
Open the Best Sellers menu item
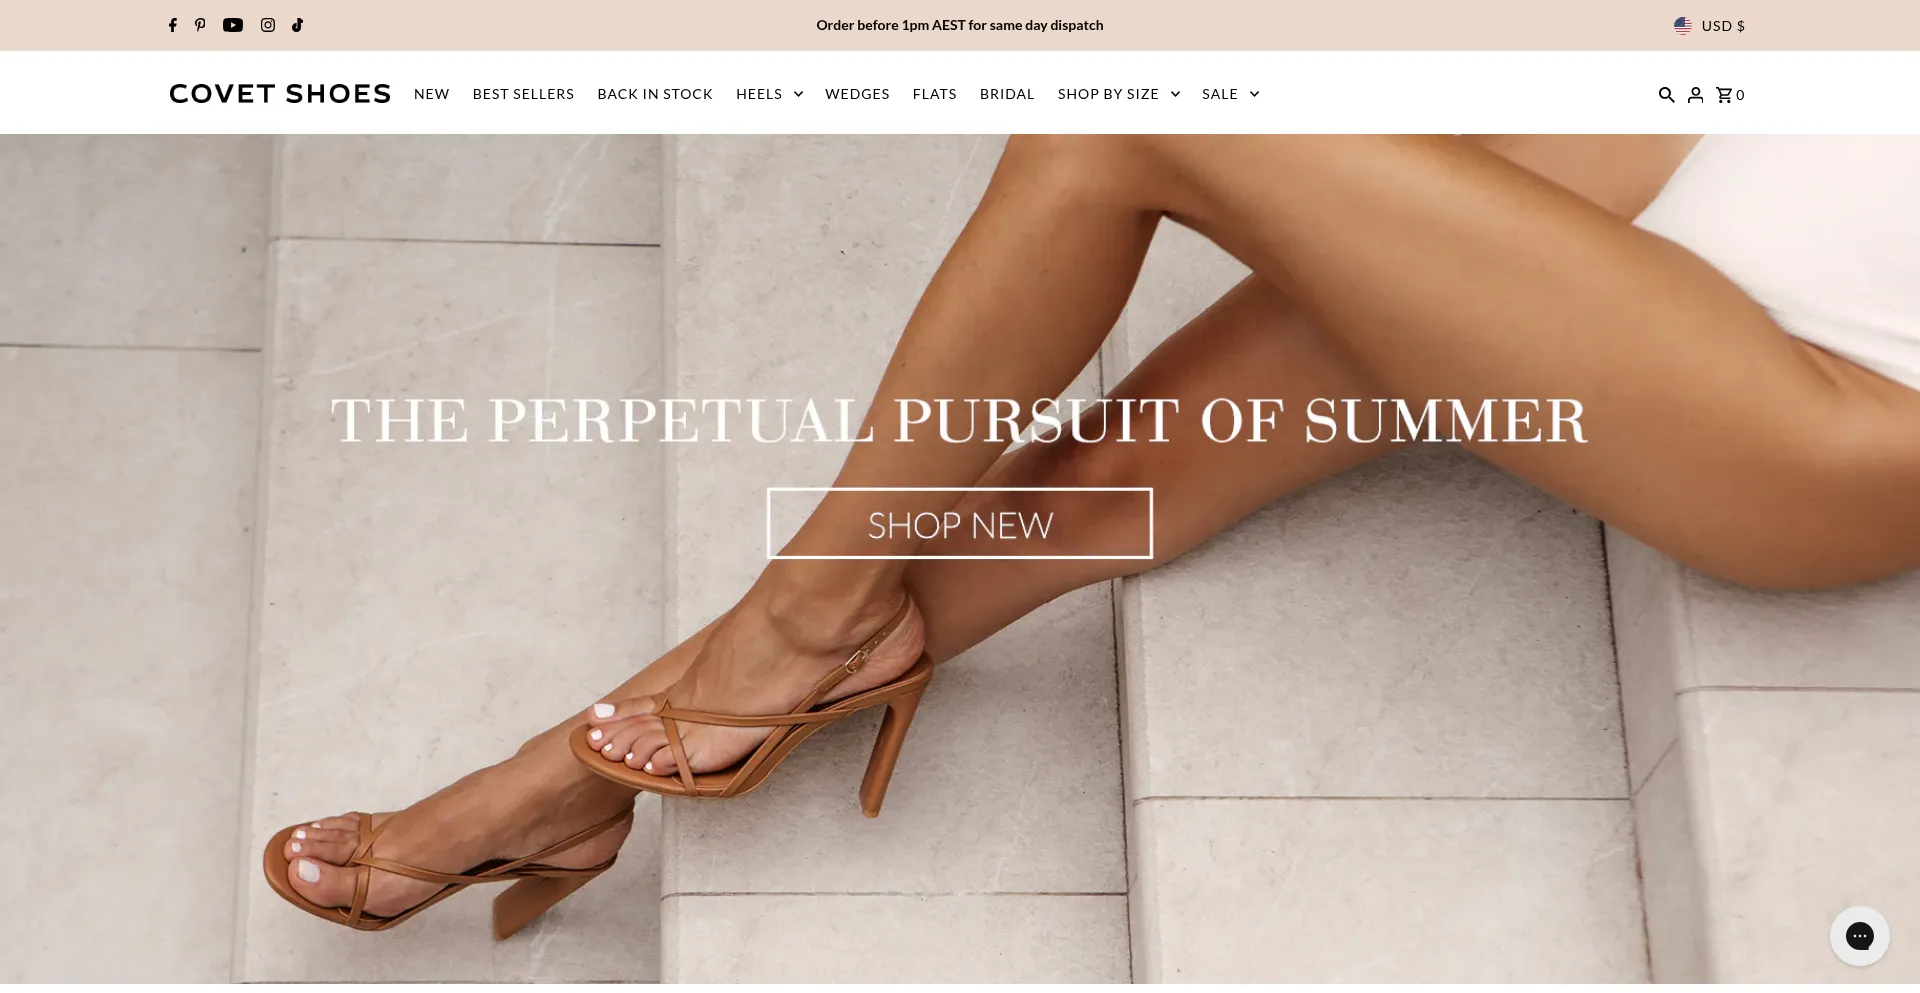click(x=523, y=94)
